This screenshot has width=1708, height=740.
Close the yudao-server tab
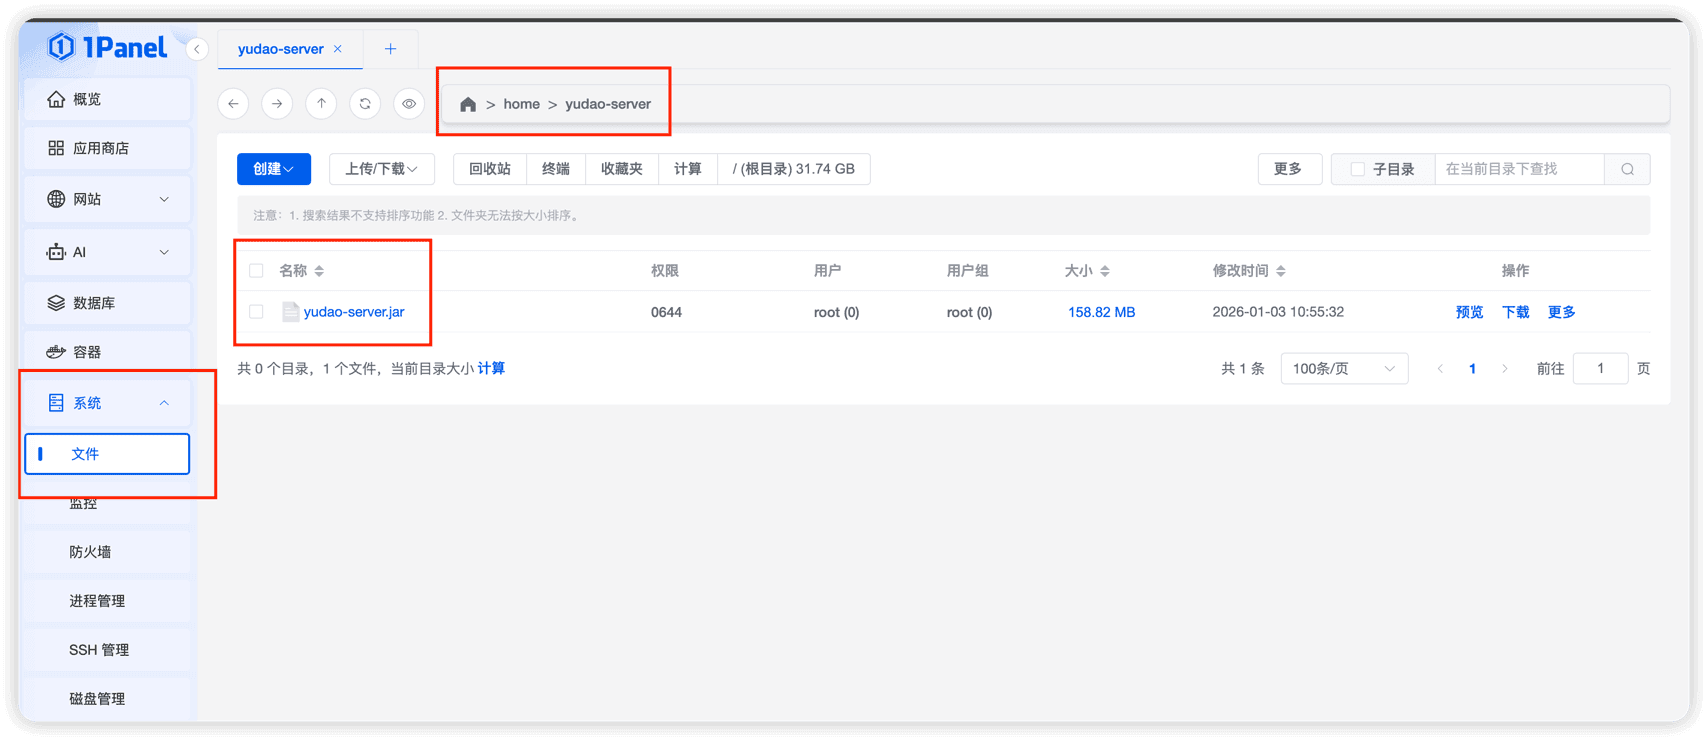click(x=338, y=49)
